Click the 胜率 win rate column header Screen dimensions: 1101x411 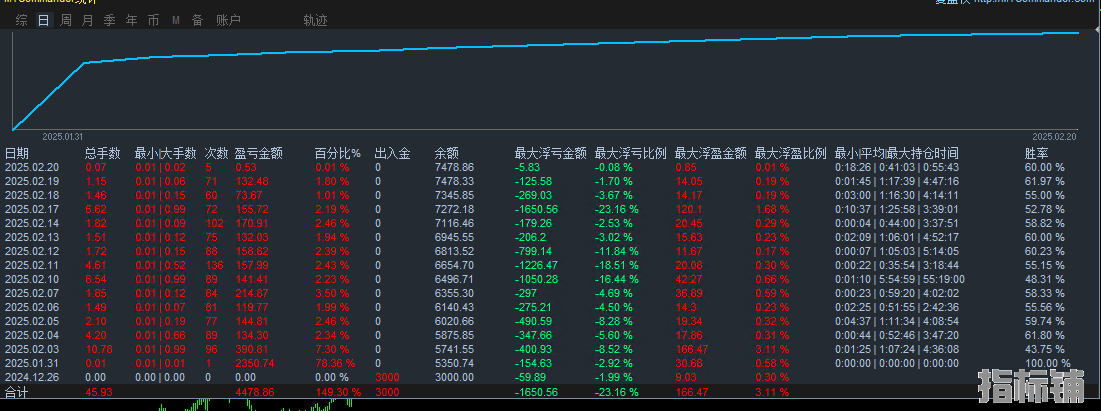(x=1037, y=154)
